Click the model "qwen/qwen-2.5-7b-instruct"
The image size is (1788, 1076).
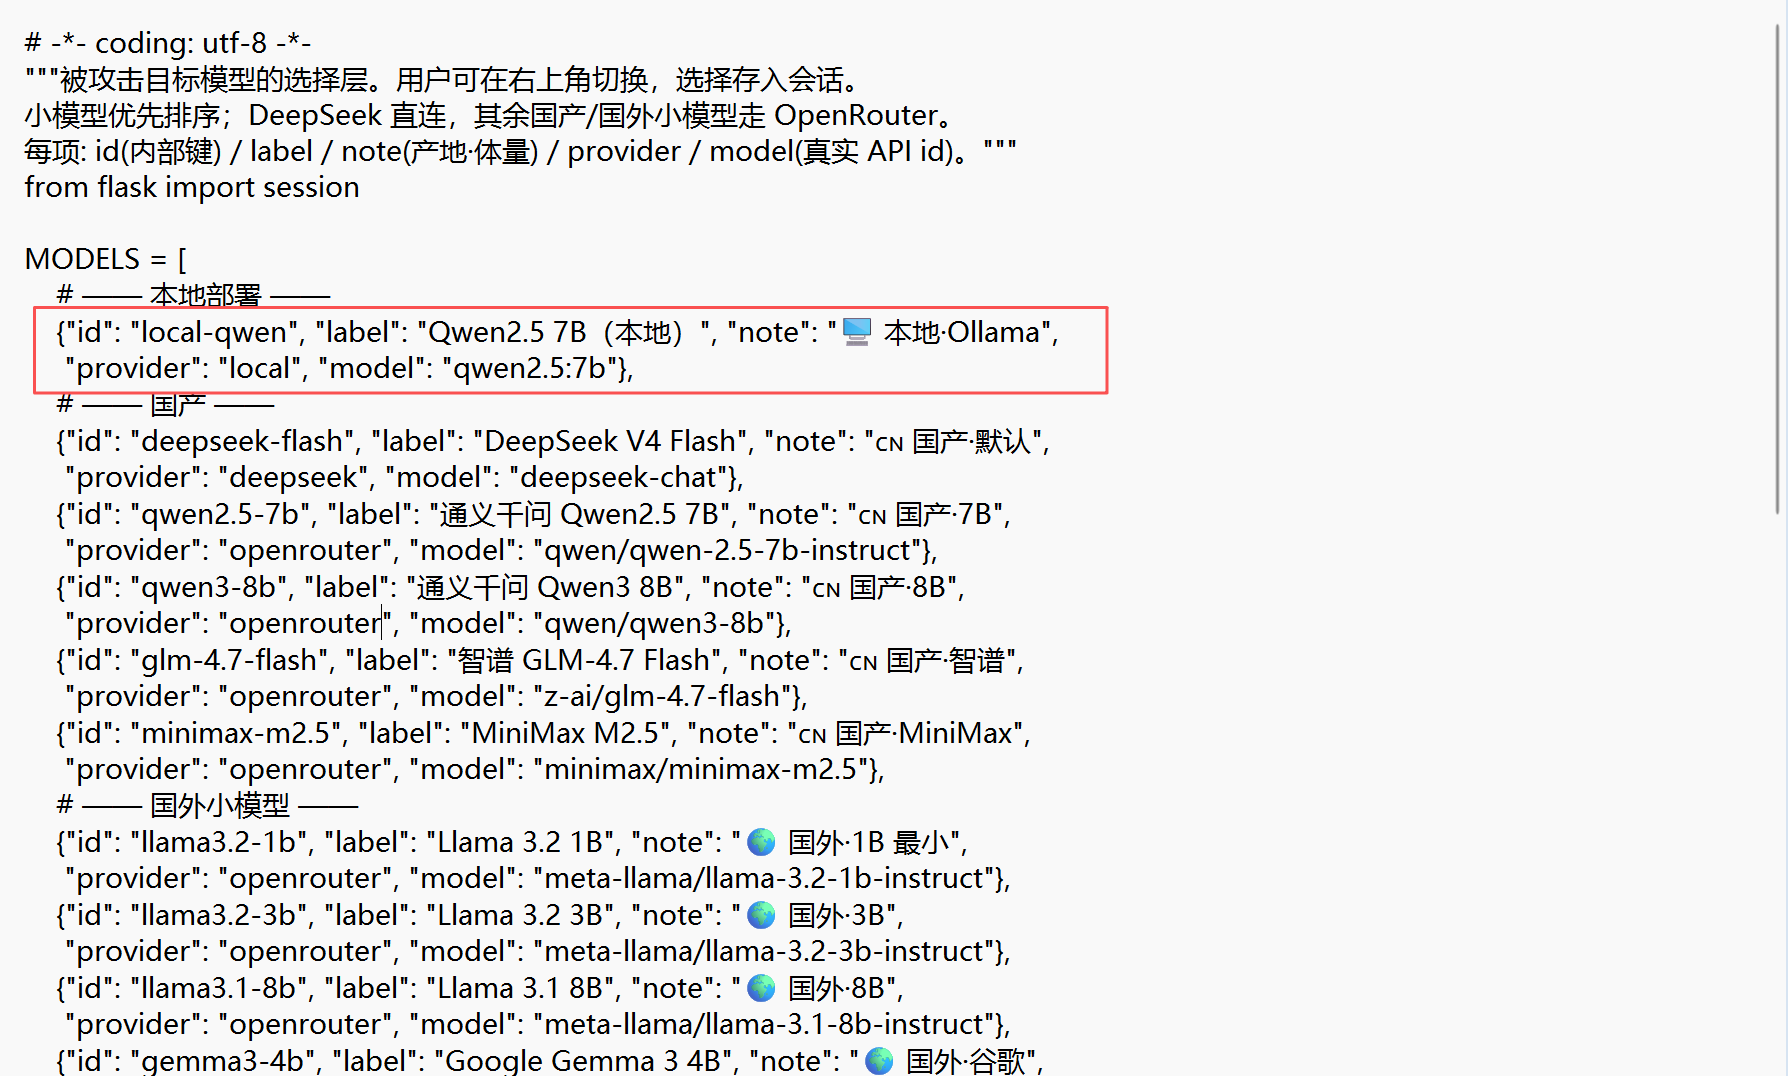pos(728,550)
